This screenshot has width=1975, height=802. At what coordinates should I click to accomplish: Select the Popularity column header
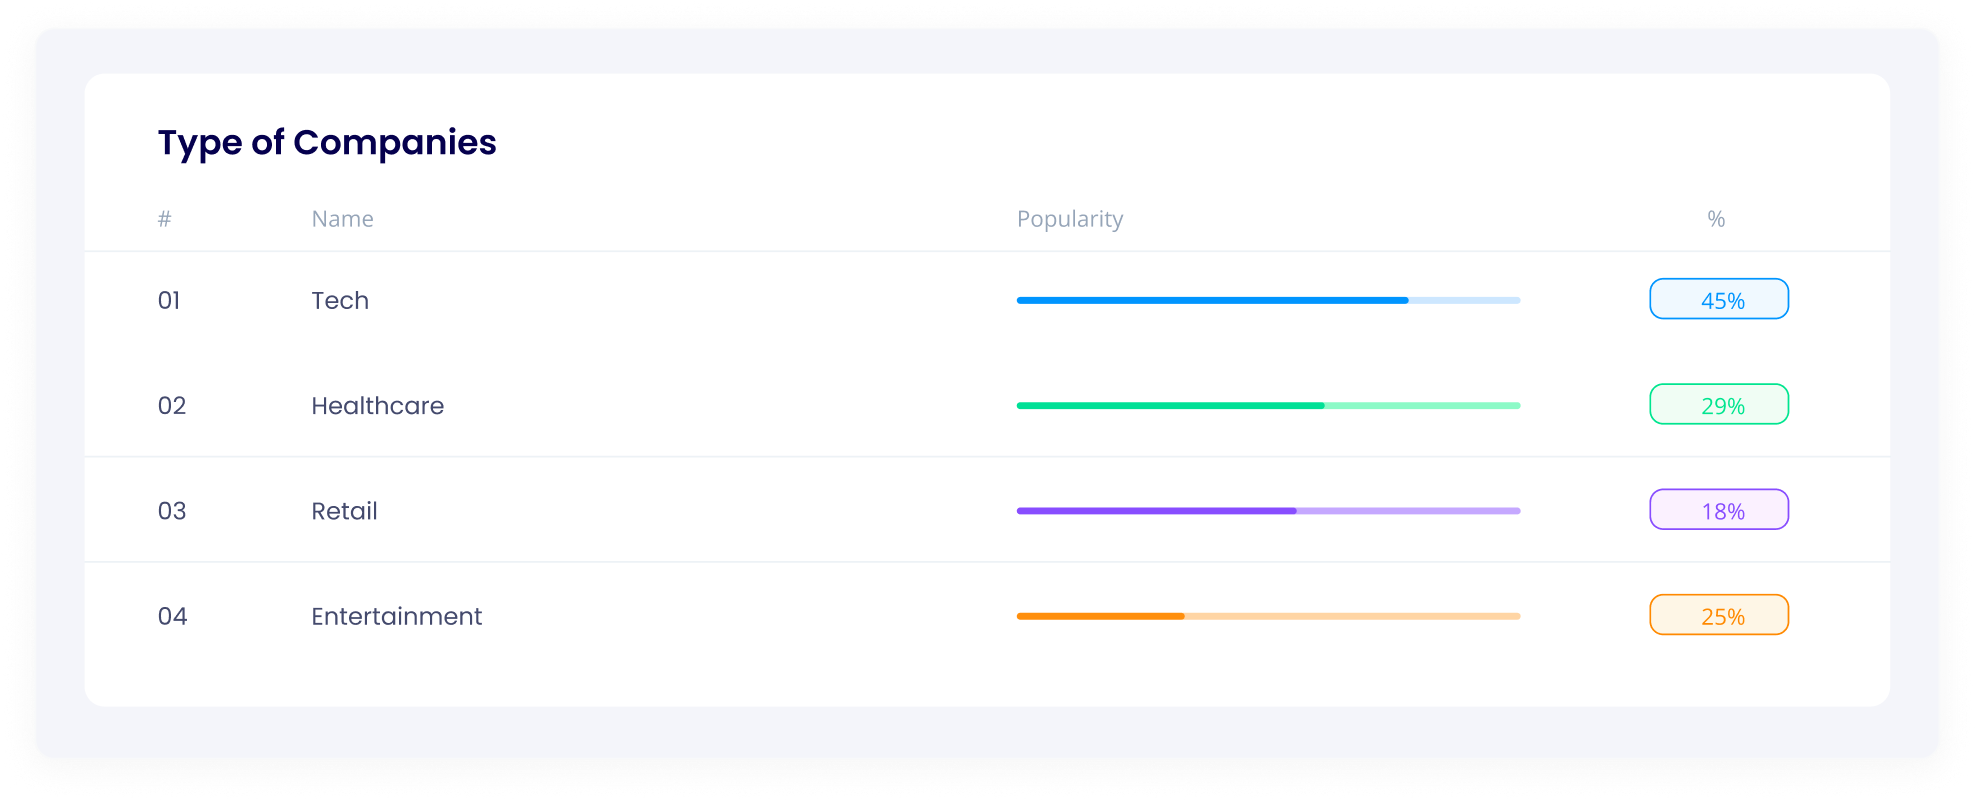[x=1070, y=219]
